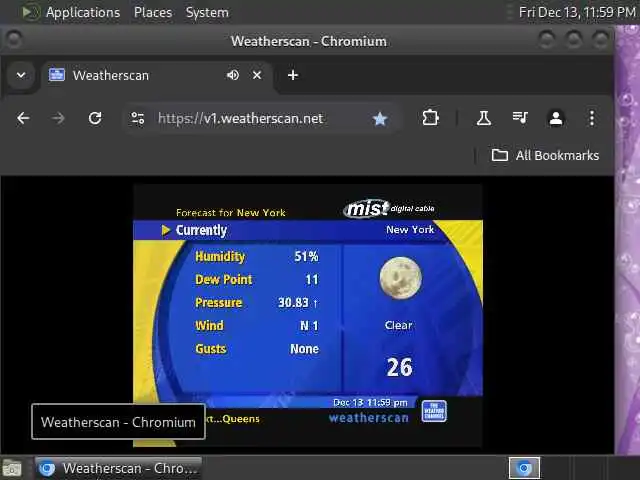
Task: Open the All Bookmarks folder
Action: [545, 156]
